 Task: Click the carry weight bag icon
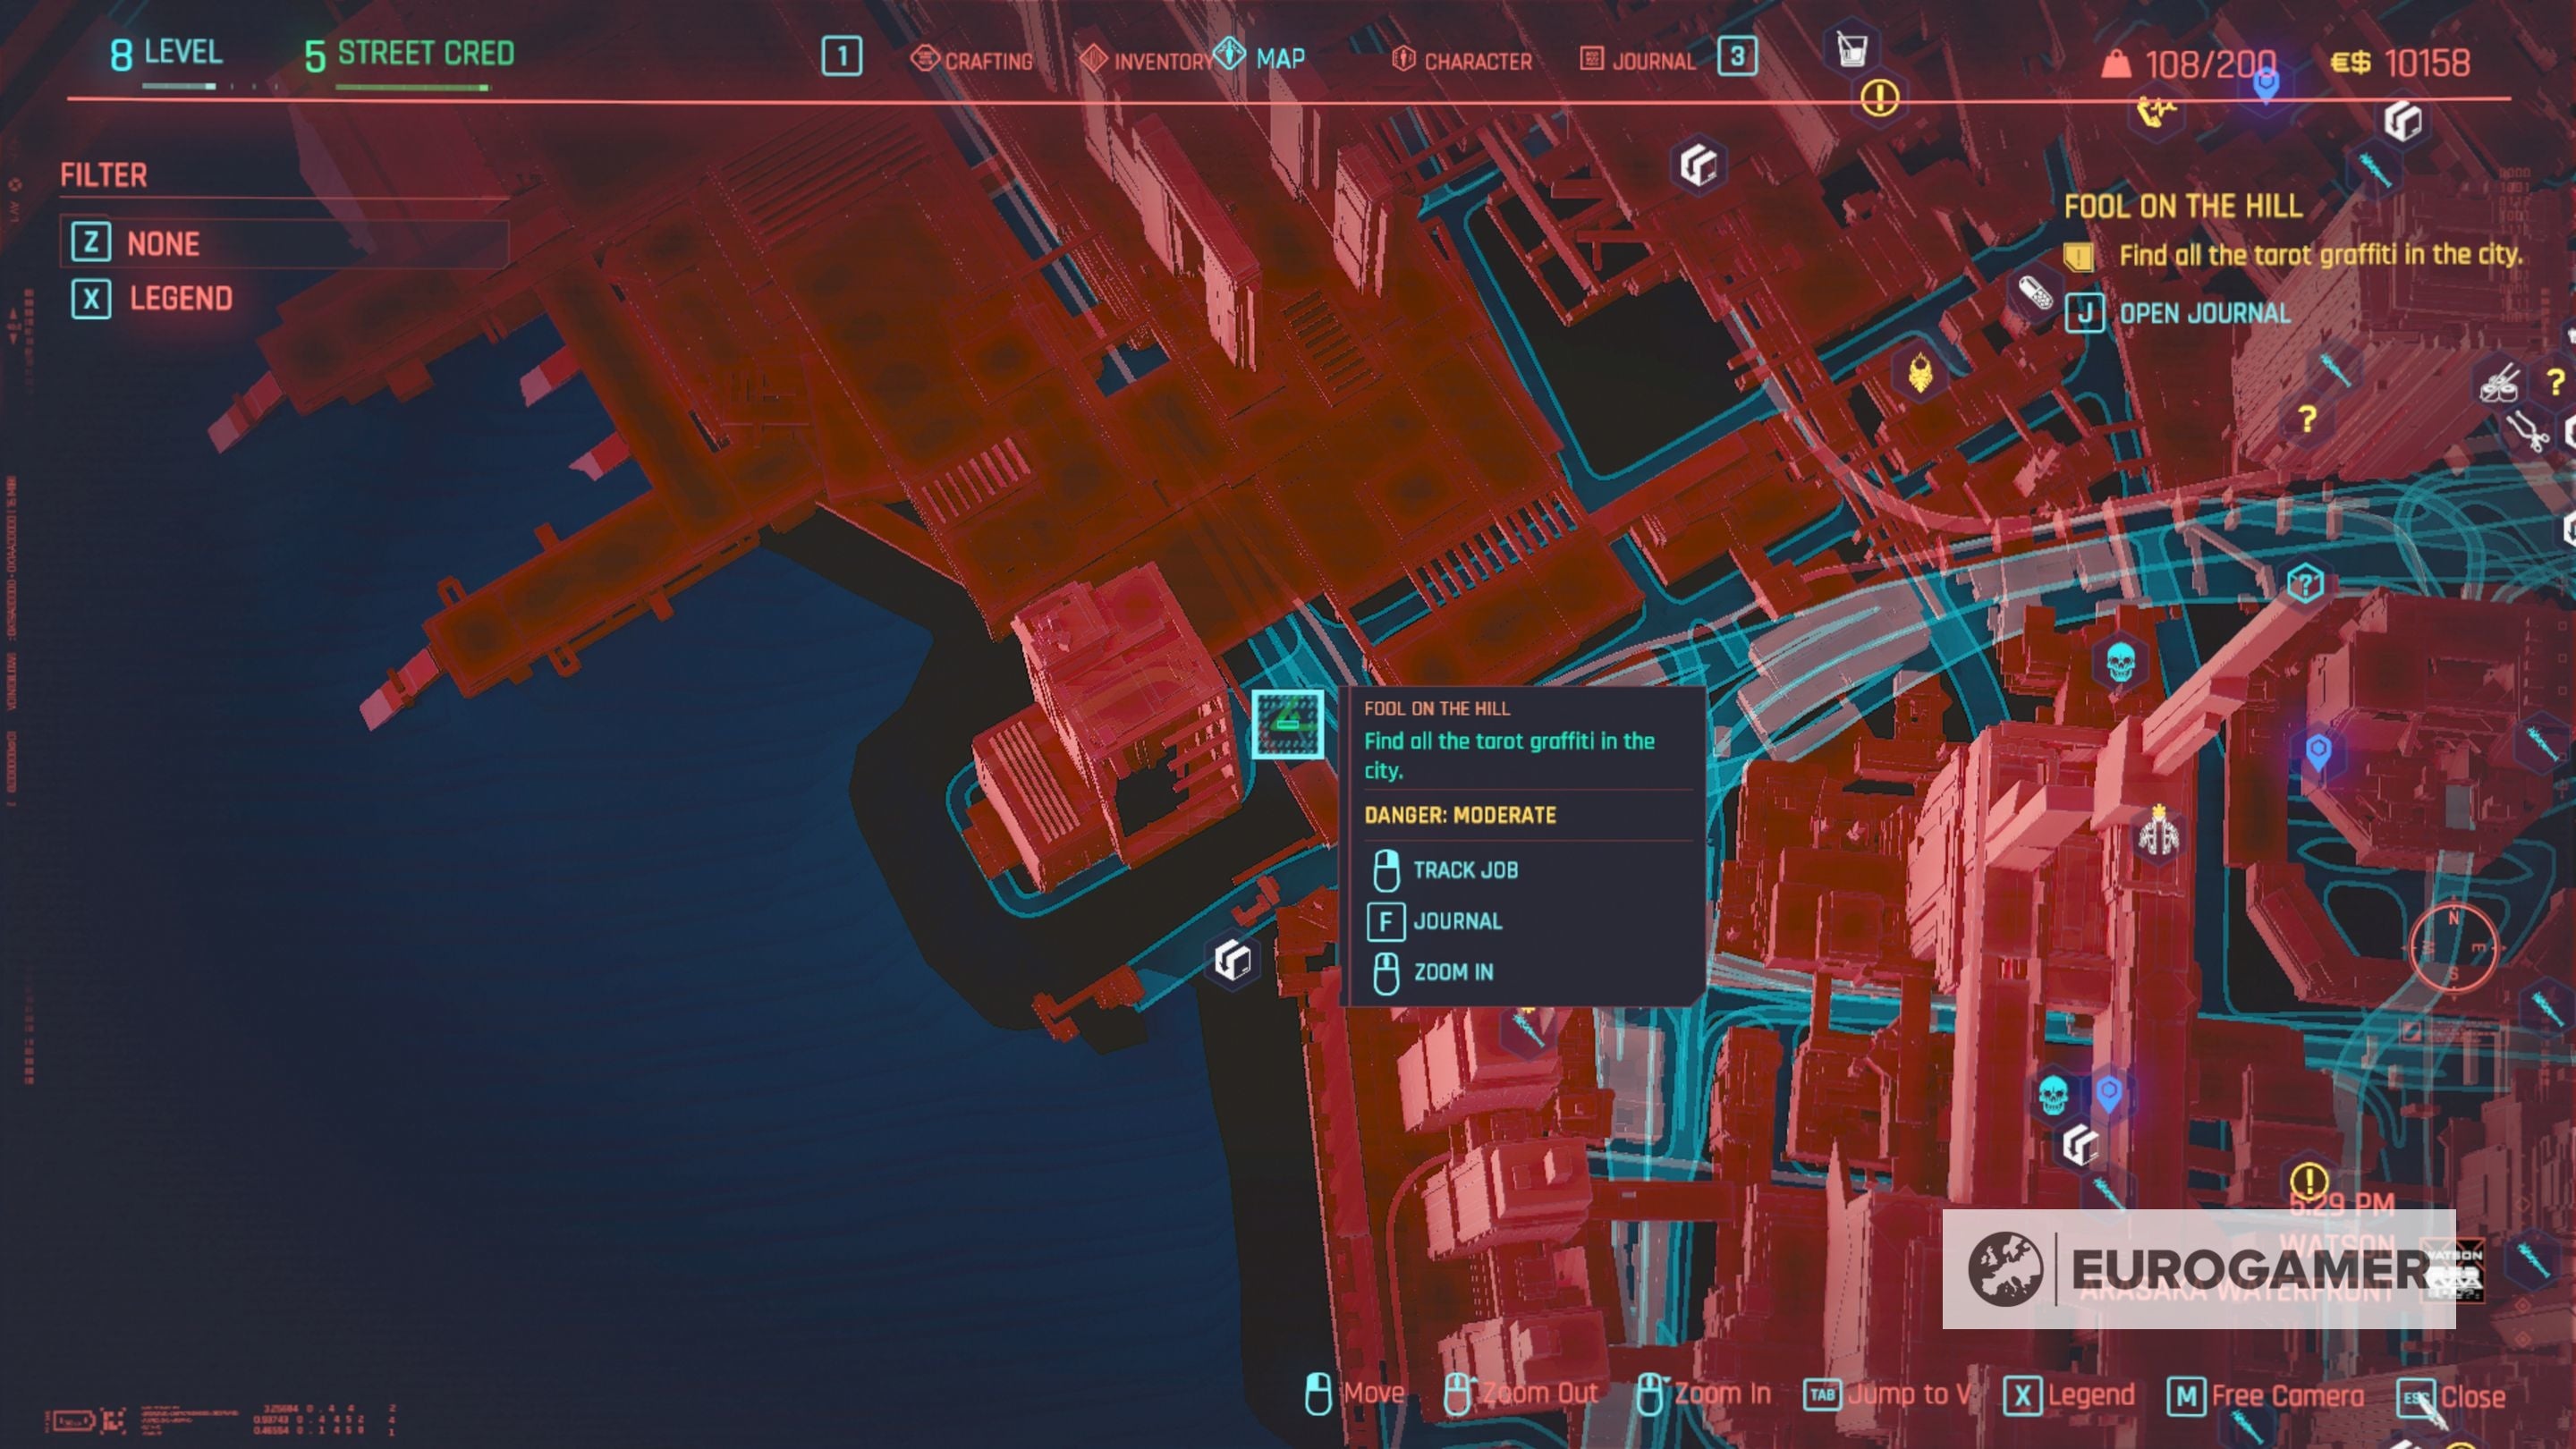(2115, 64)
